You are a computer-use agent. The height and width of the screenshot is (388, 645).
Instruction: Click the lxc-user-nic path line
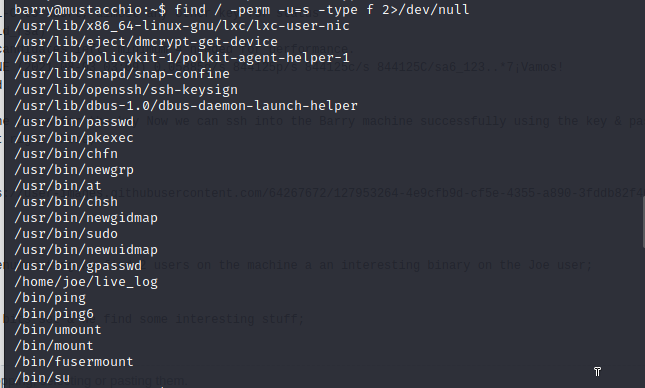click(182, 26)
